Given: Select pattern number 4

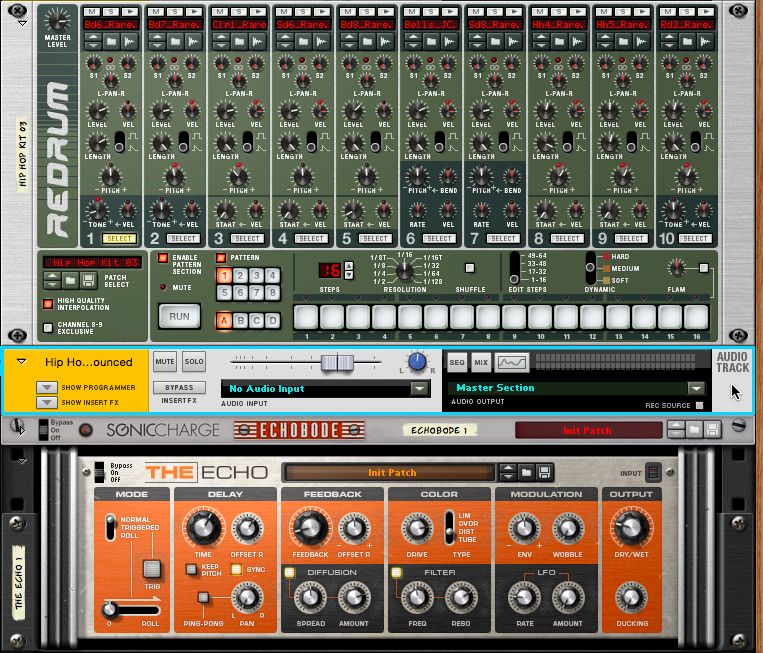Looking at the screenshot, I should tap(272, 276).
